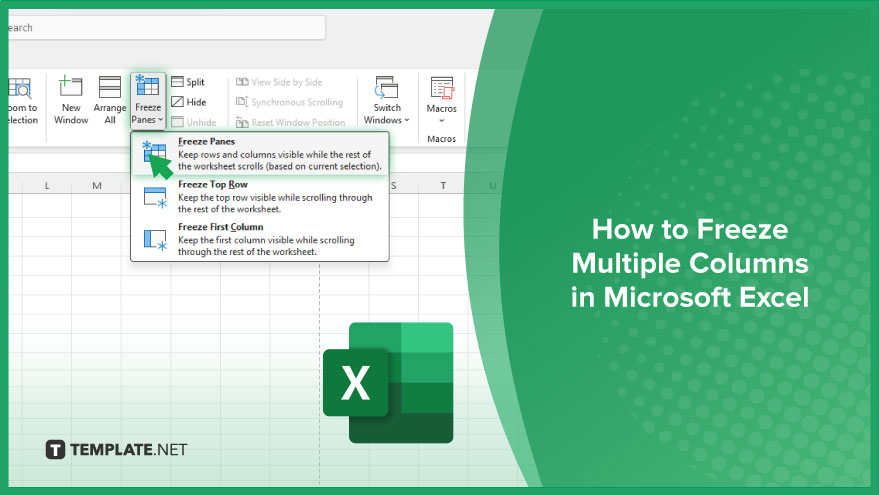This screenshot has width=880, height=495.
Task: Click the Freeze Top Row icon
Action: (x=155, y=198)
